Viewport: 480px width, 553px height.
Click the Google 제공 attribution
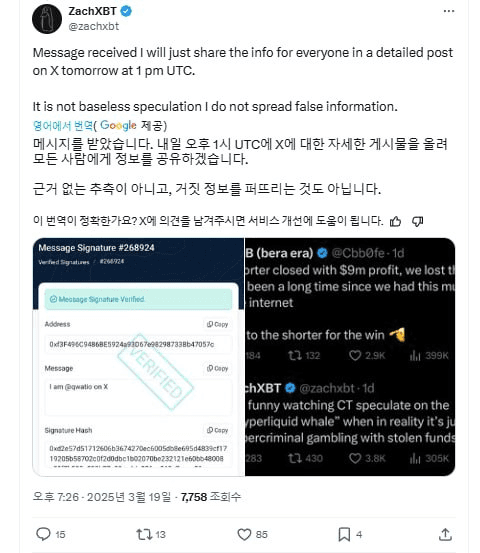133,125
